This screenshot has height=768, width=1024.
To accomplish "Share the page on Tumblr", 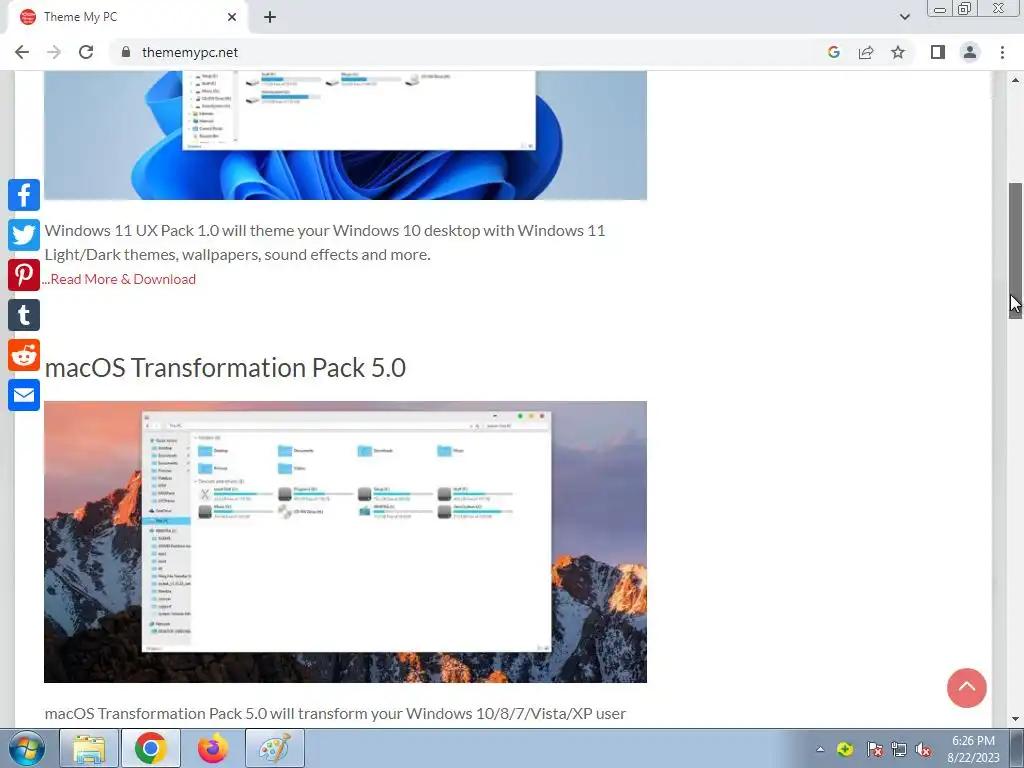I will [x=24, y=315].
